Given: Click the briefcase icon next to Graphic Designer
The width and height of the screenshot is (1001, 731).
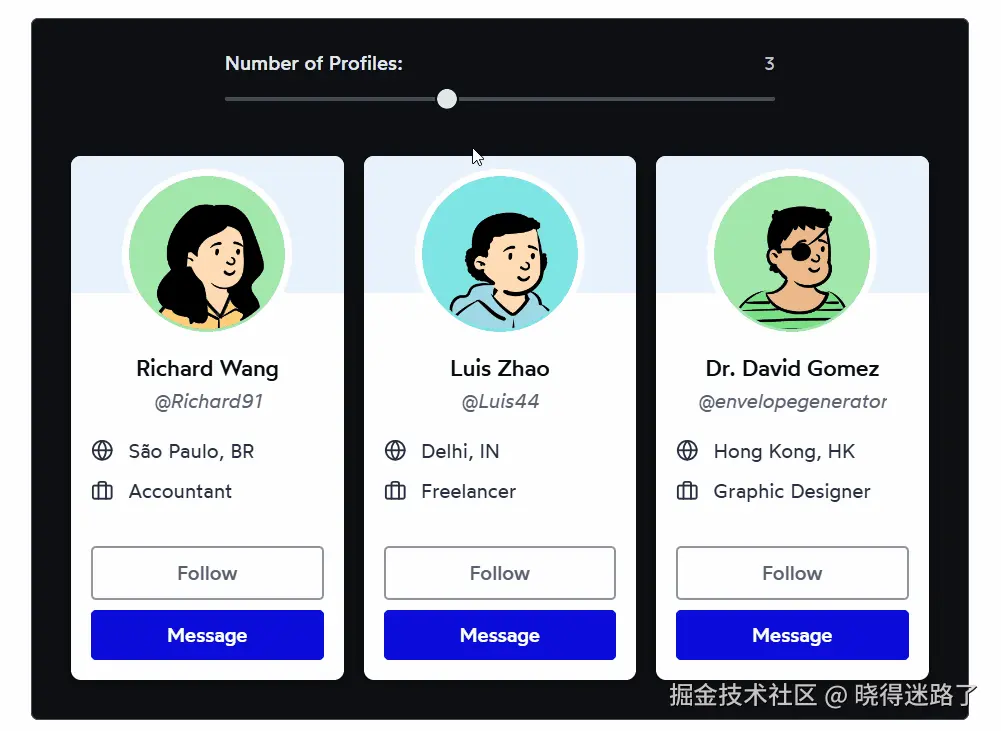Looking at the screenshot, I should pyautogui.click(x=687, y=491).
